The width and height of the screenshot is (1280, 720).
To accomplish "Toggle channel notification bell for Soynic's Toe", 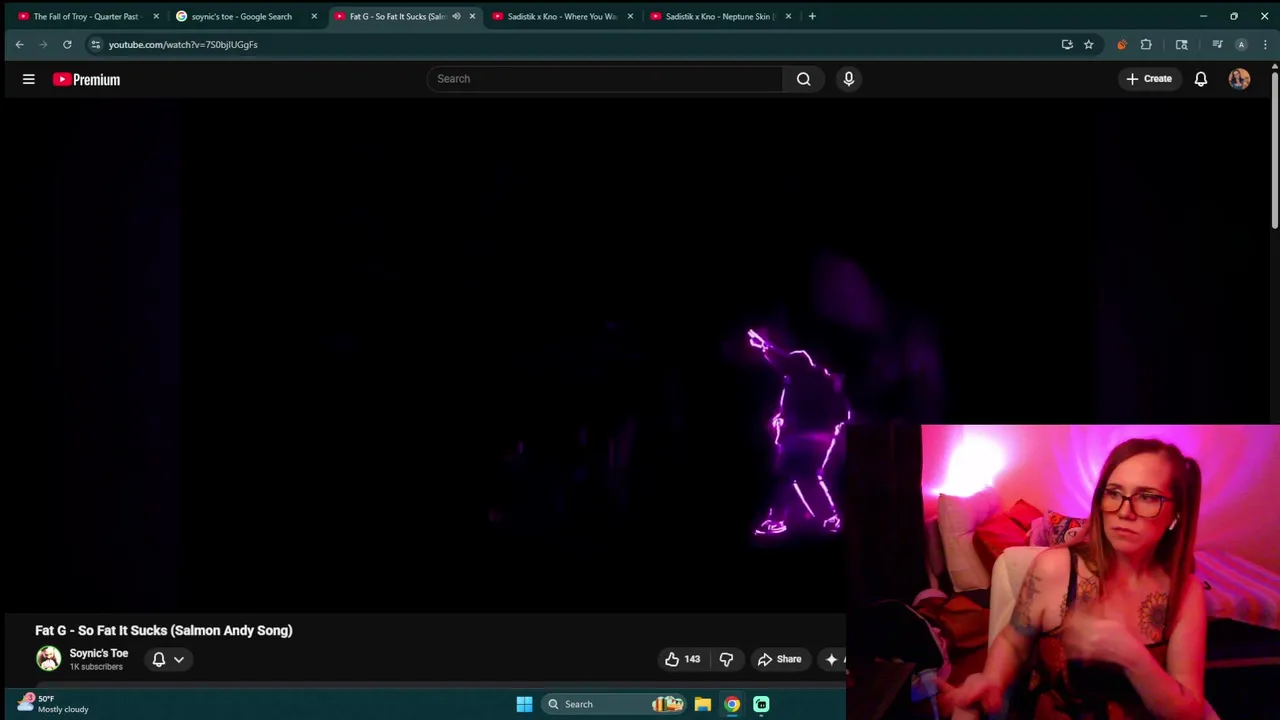I will [158, 659].
